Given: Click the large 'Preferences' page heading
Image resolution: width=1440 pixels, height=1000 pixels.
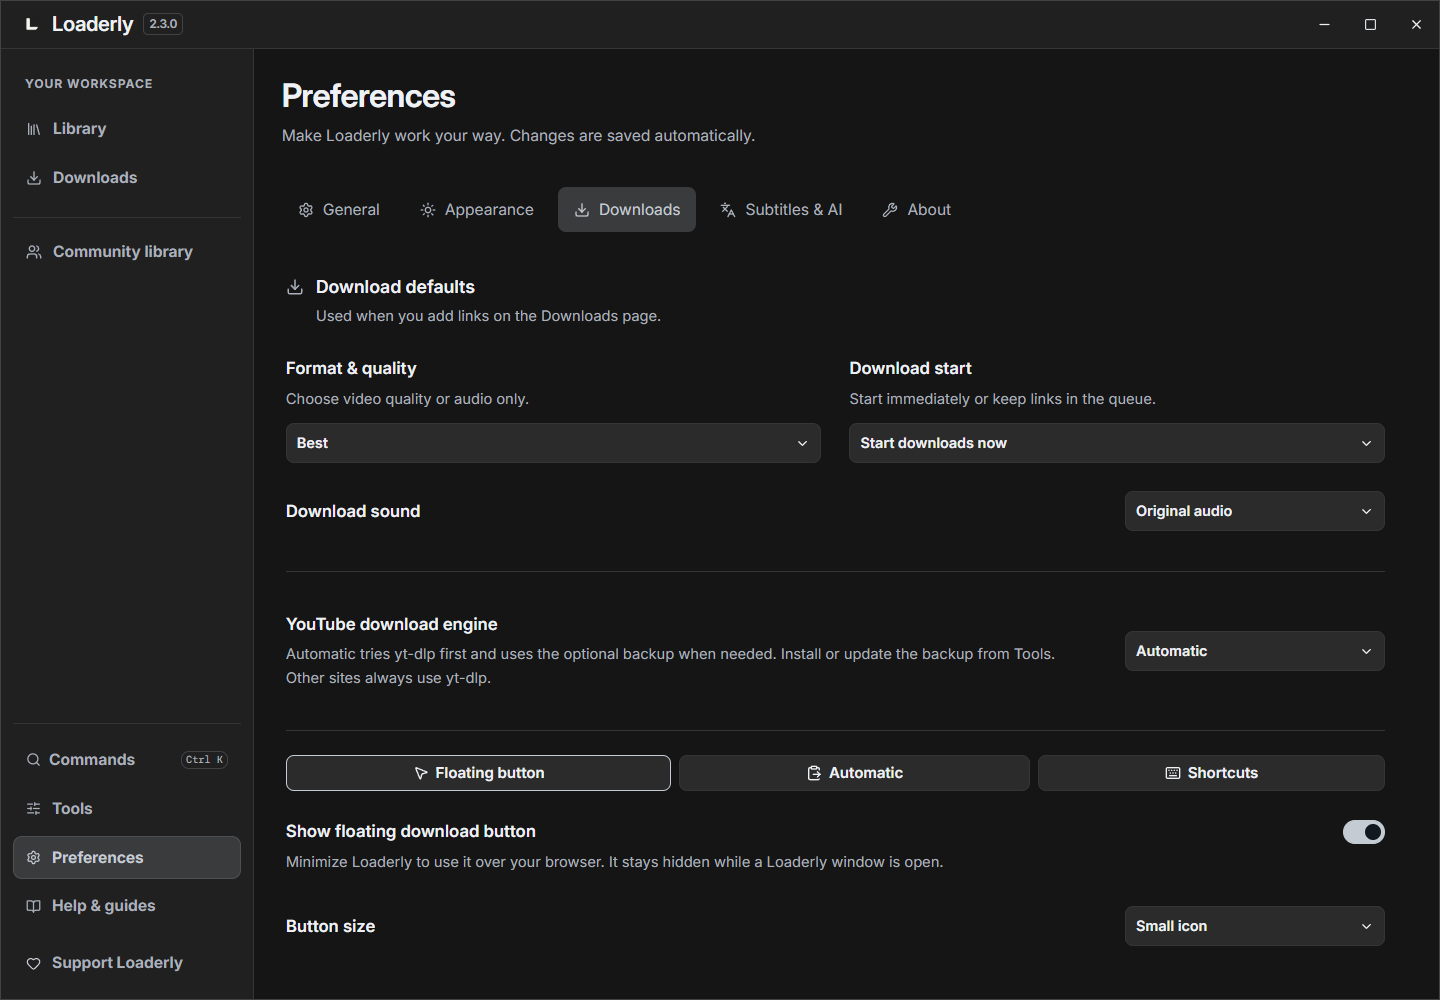Looking at the screenshot, I should click(369, 96).
